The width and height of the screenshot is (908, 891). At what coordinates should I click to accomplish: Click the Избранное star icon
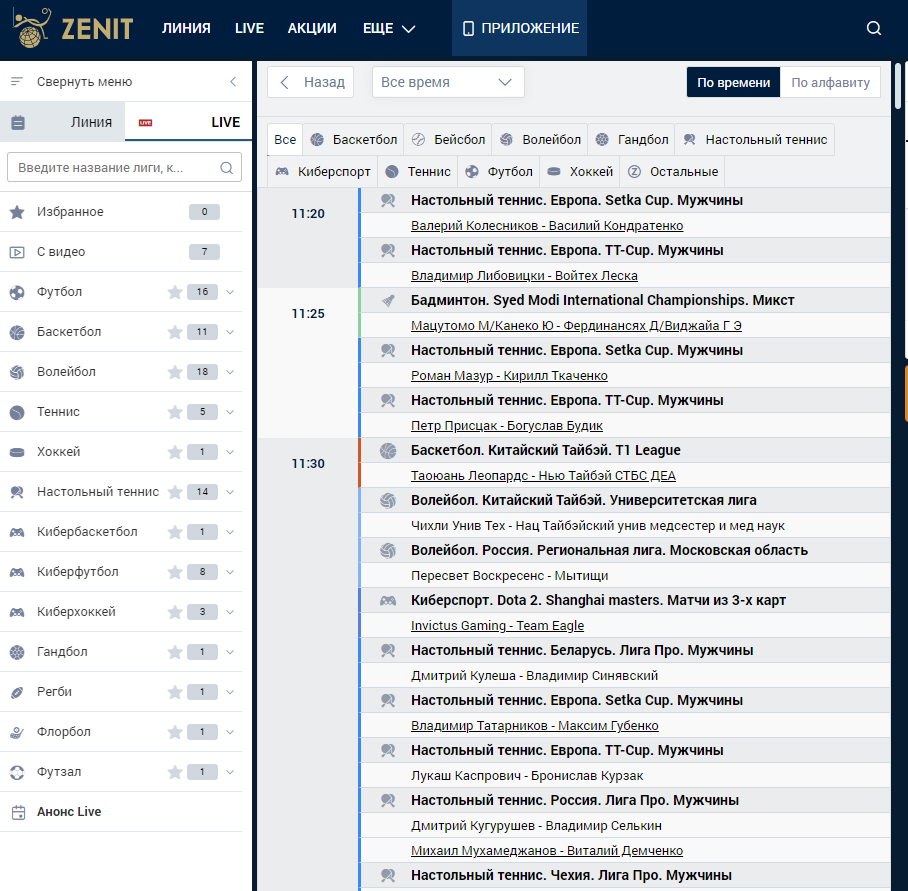(x=17, y=212)
